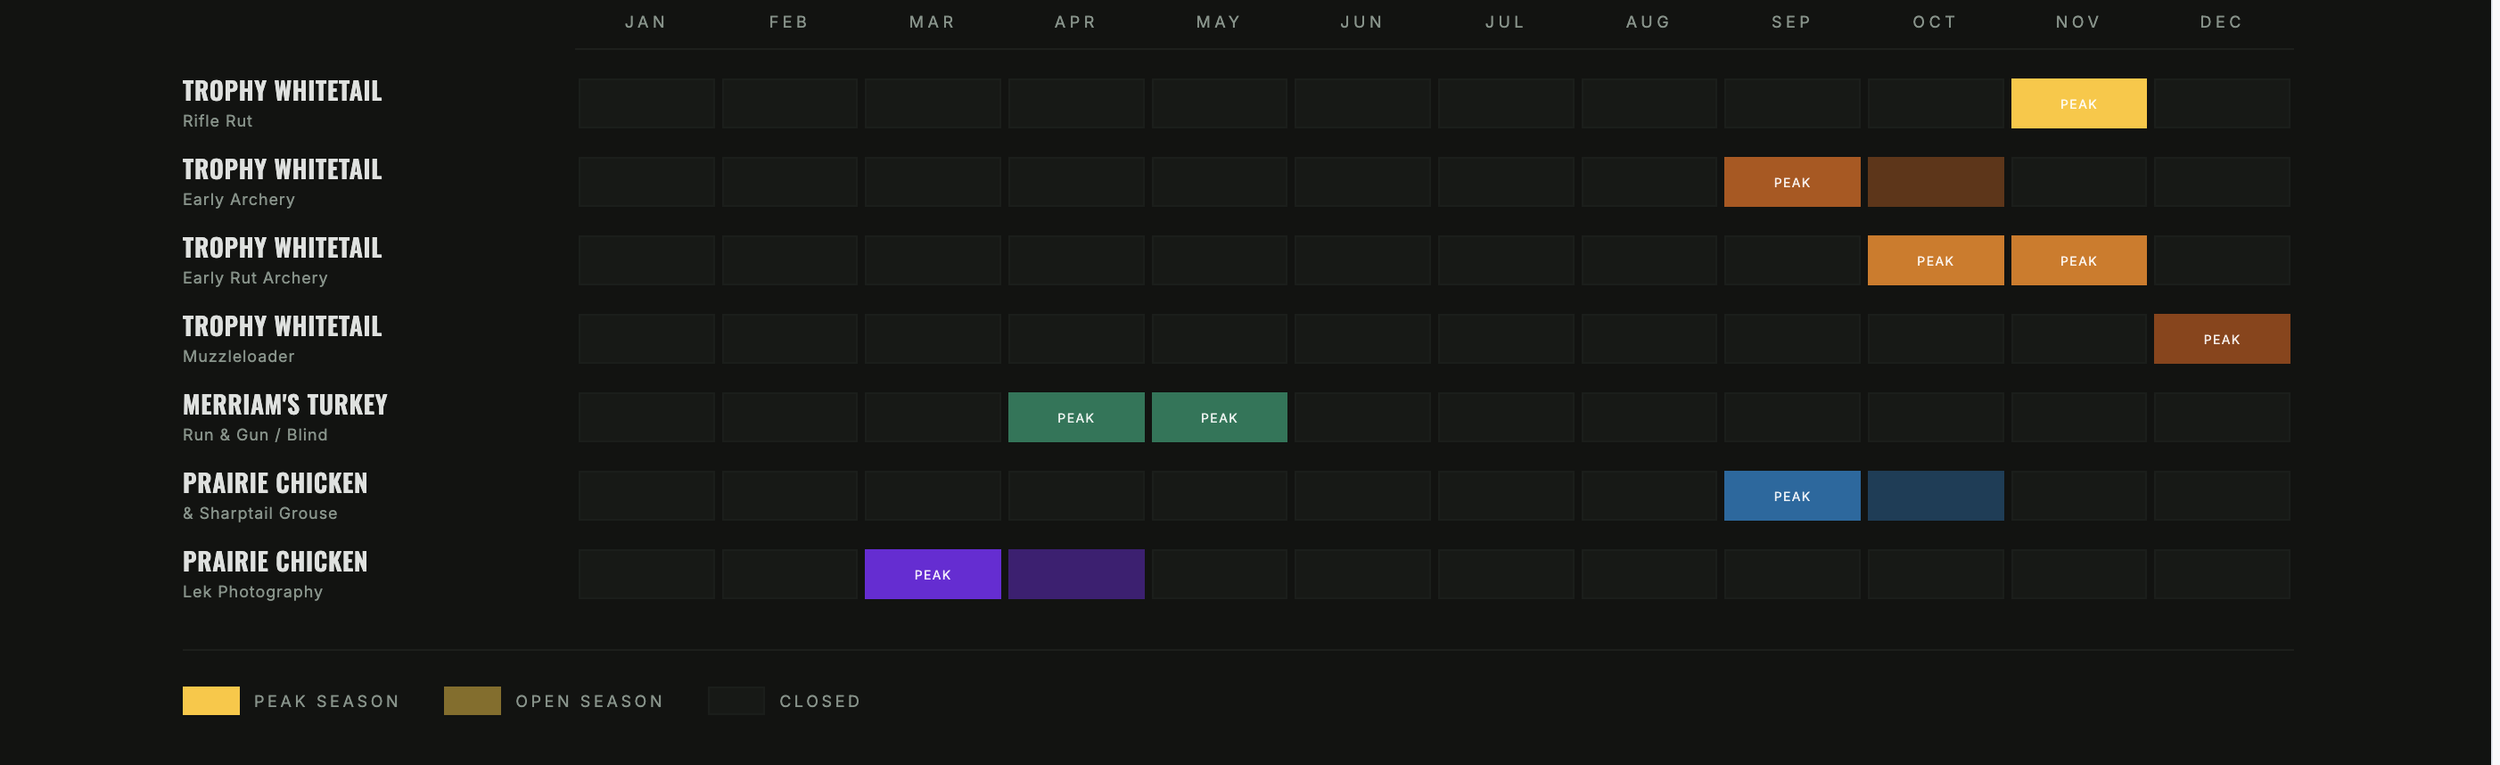Click the CLOSED legend label

tap(820, 701)
